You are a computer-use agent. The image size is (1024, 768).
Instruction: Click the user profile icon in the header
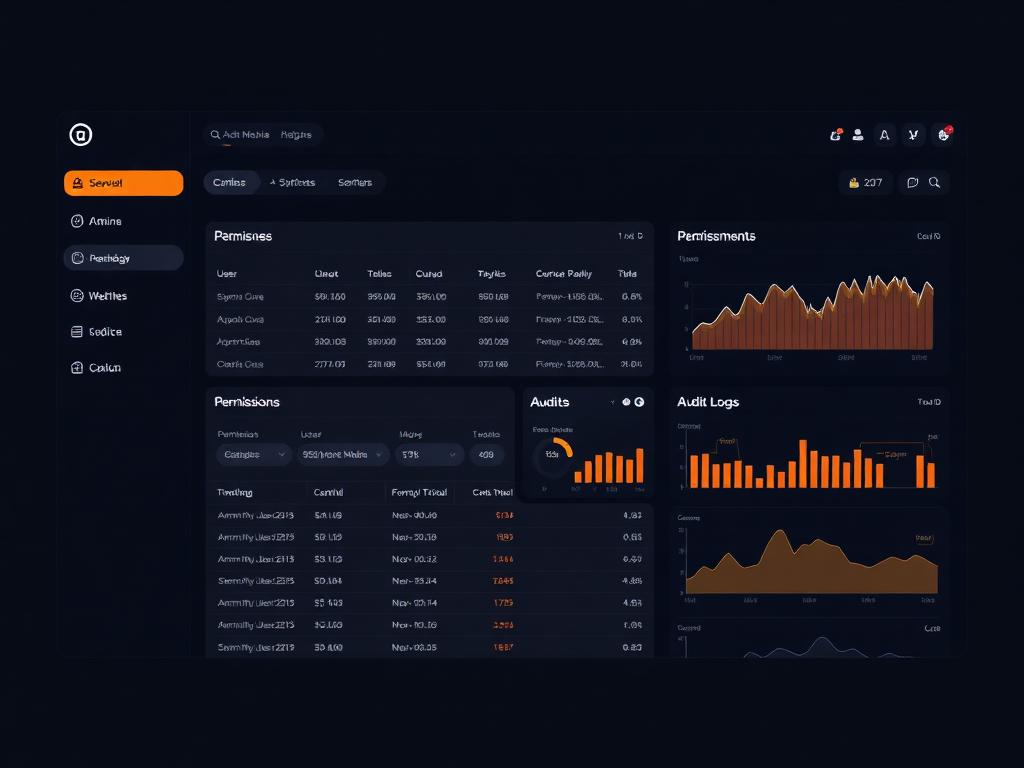click(858, 135)
